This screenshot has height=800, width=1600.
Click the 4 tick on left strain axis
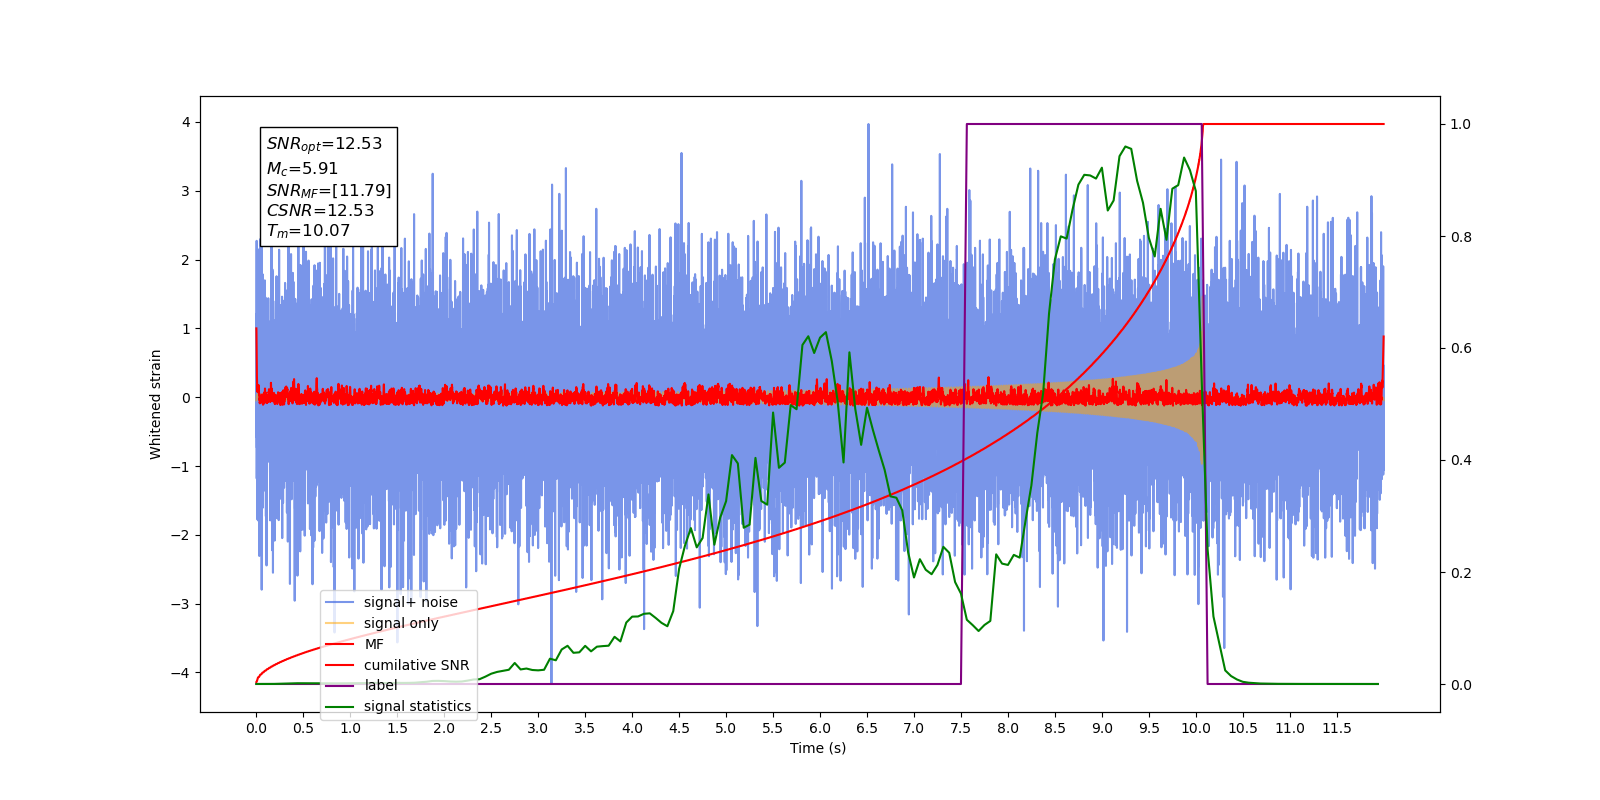point(185,123)
